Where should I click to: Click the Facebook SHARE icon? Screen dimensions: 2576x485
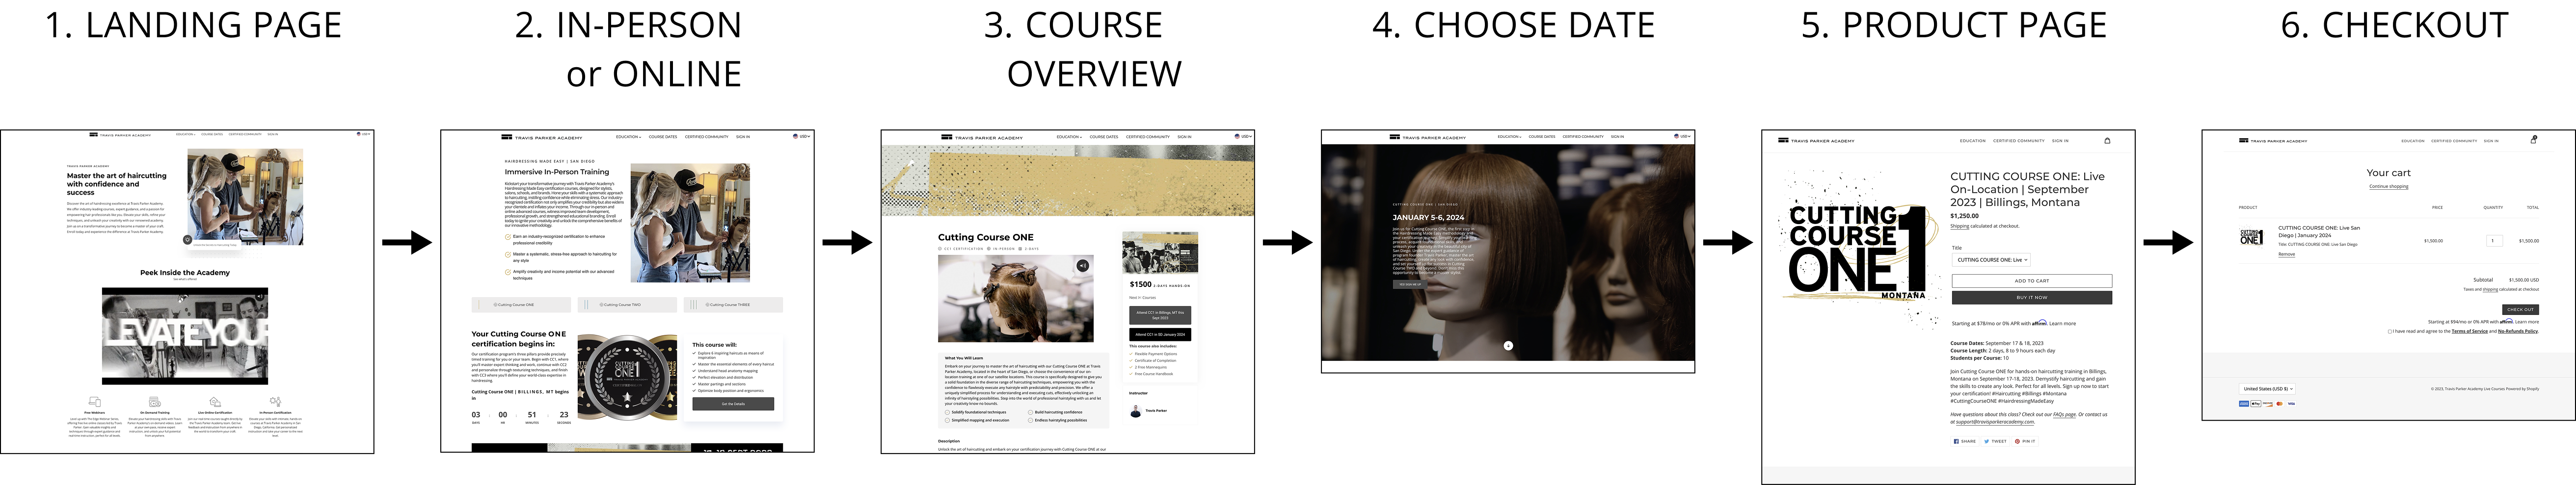[1964, 442]
